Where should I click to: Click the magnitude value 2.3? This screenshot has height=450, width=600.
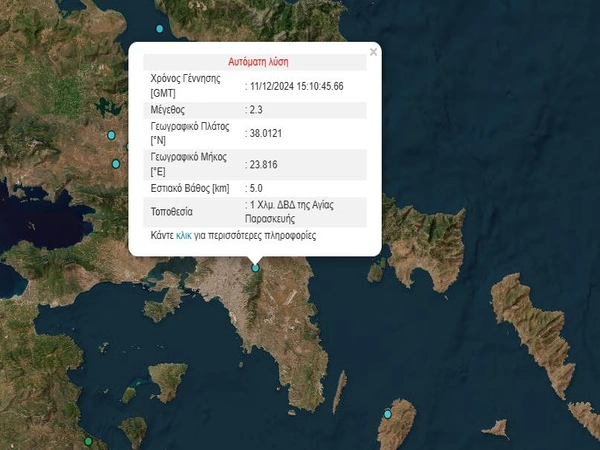click(x=258, y=110)
